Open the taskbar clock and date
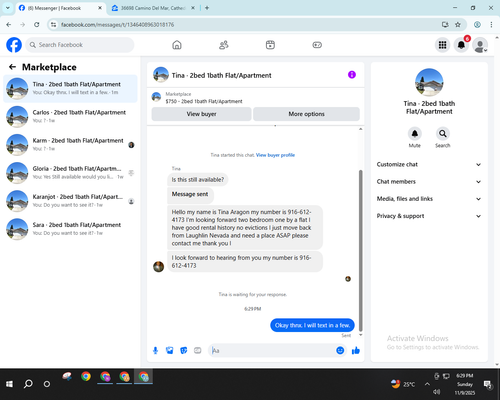The height and width of the screenshot is (400, 500). (465, 384)
